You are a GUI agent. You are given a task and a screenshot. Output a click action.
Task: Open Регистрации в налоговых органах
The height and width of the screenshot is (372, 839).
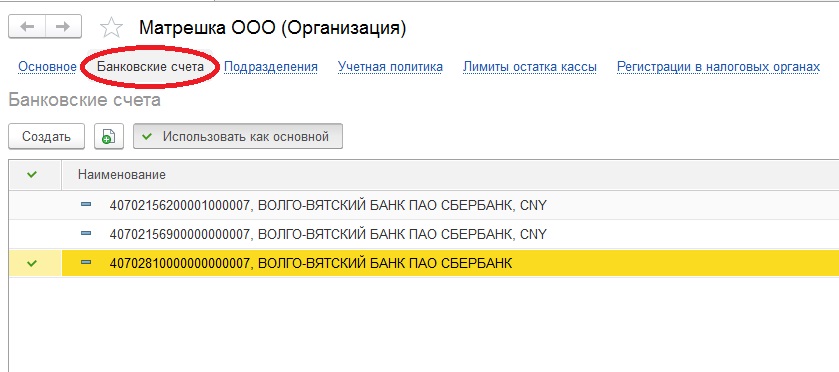tap(718, 67)
